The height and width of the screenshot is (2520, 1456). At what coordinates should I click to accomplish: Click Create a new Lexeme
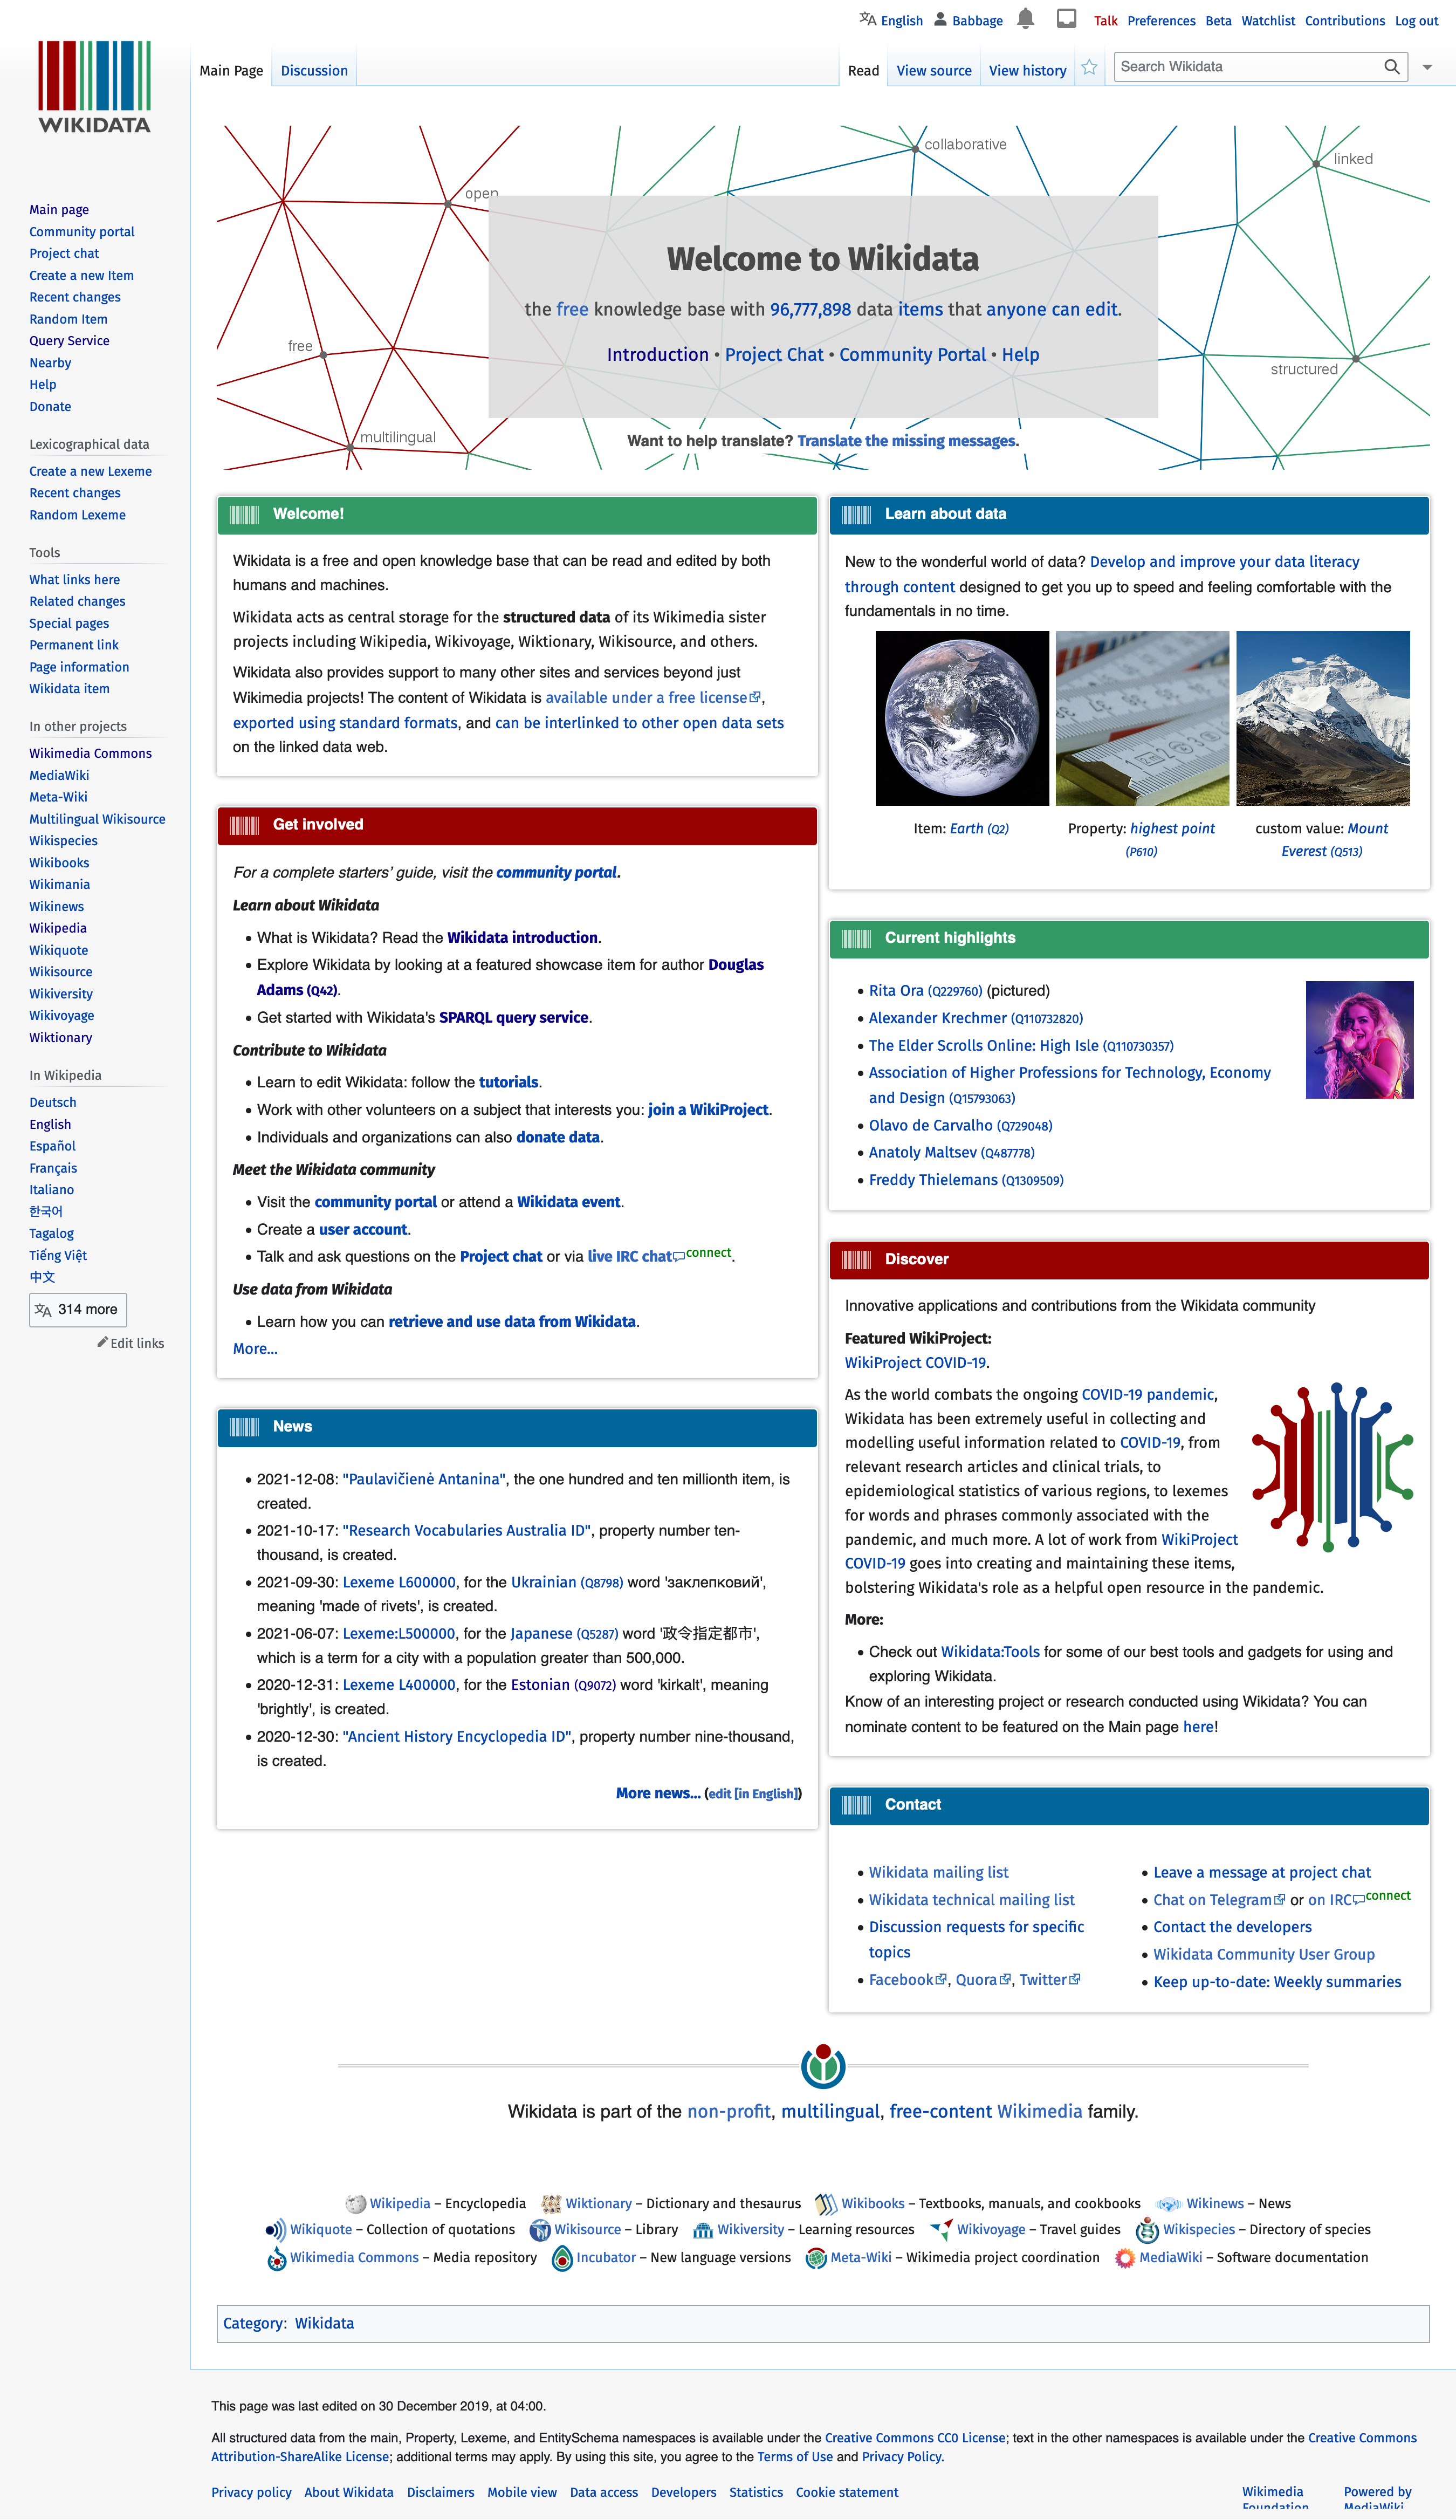(90, 471)
